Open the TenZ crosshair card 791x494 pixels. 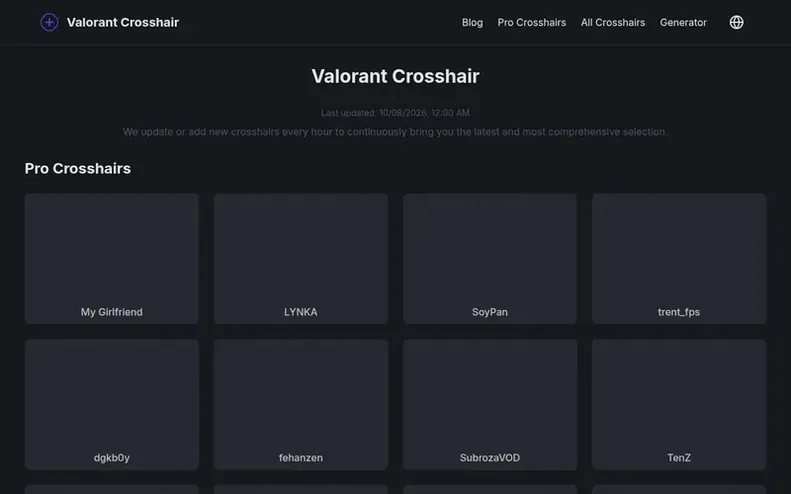679,404
